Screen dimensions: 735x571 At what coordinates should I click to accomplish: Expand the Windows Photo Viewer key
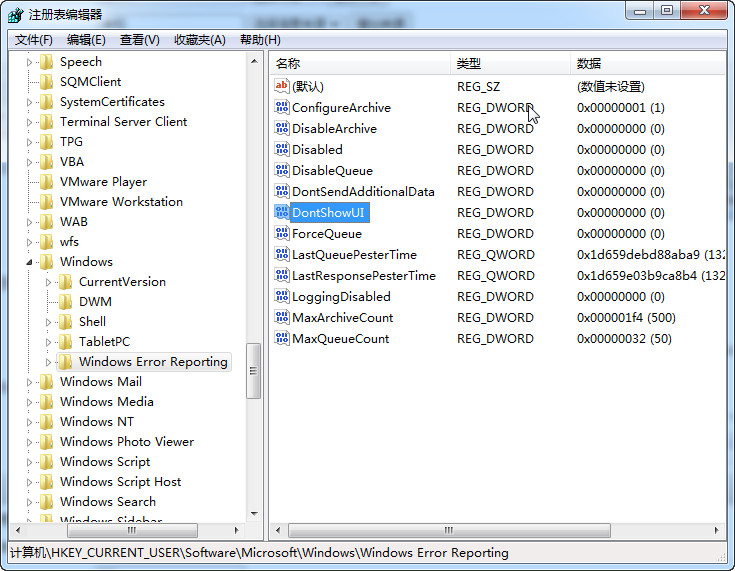point(30,442)
